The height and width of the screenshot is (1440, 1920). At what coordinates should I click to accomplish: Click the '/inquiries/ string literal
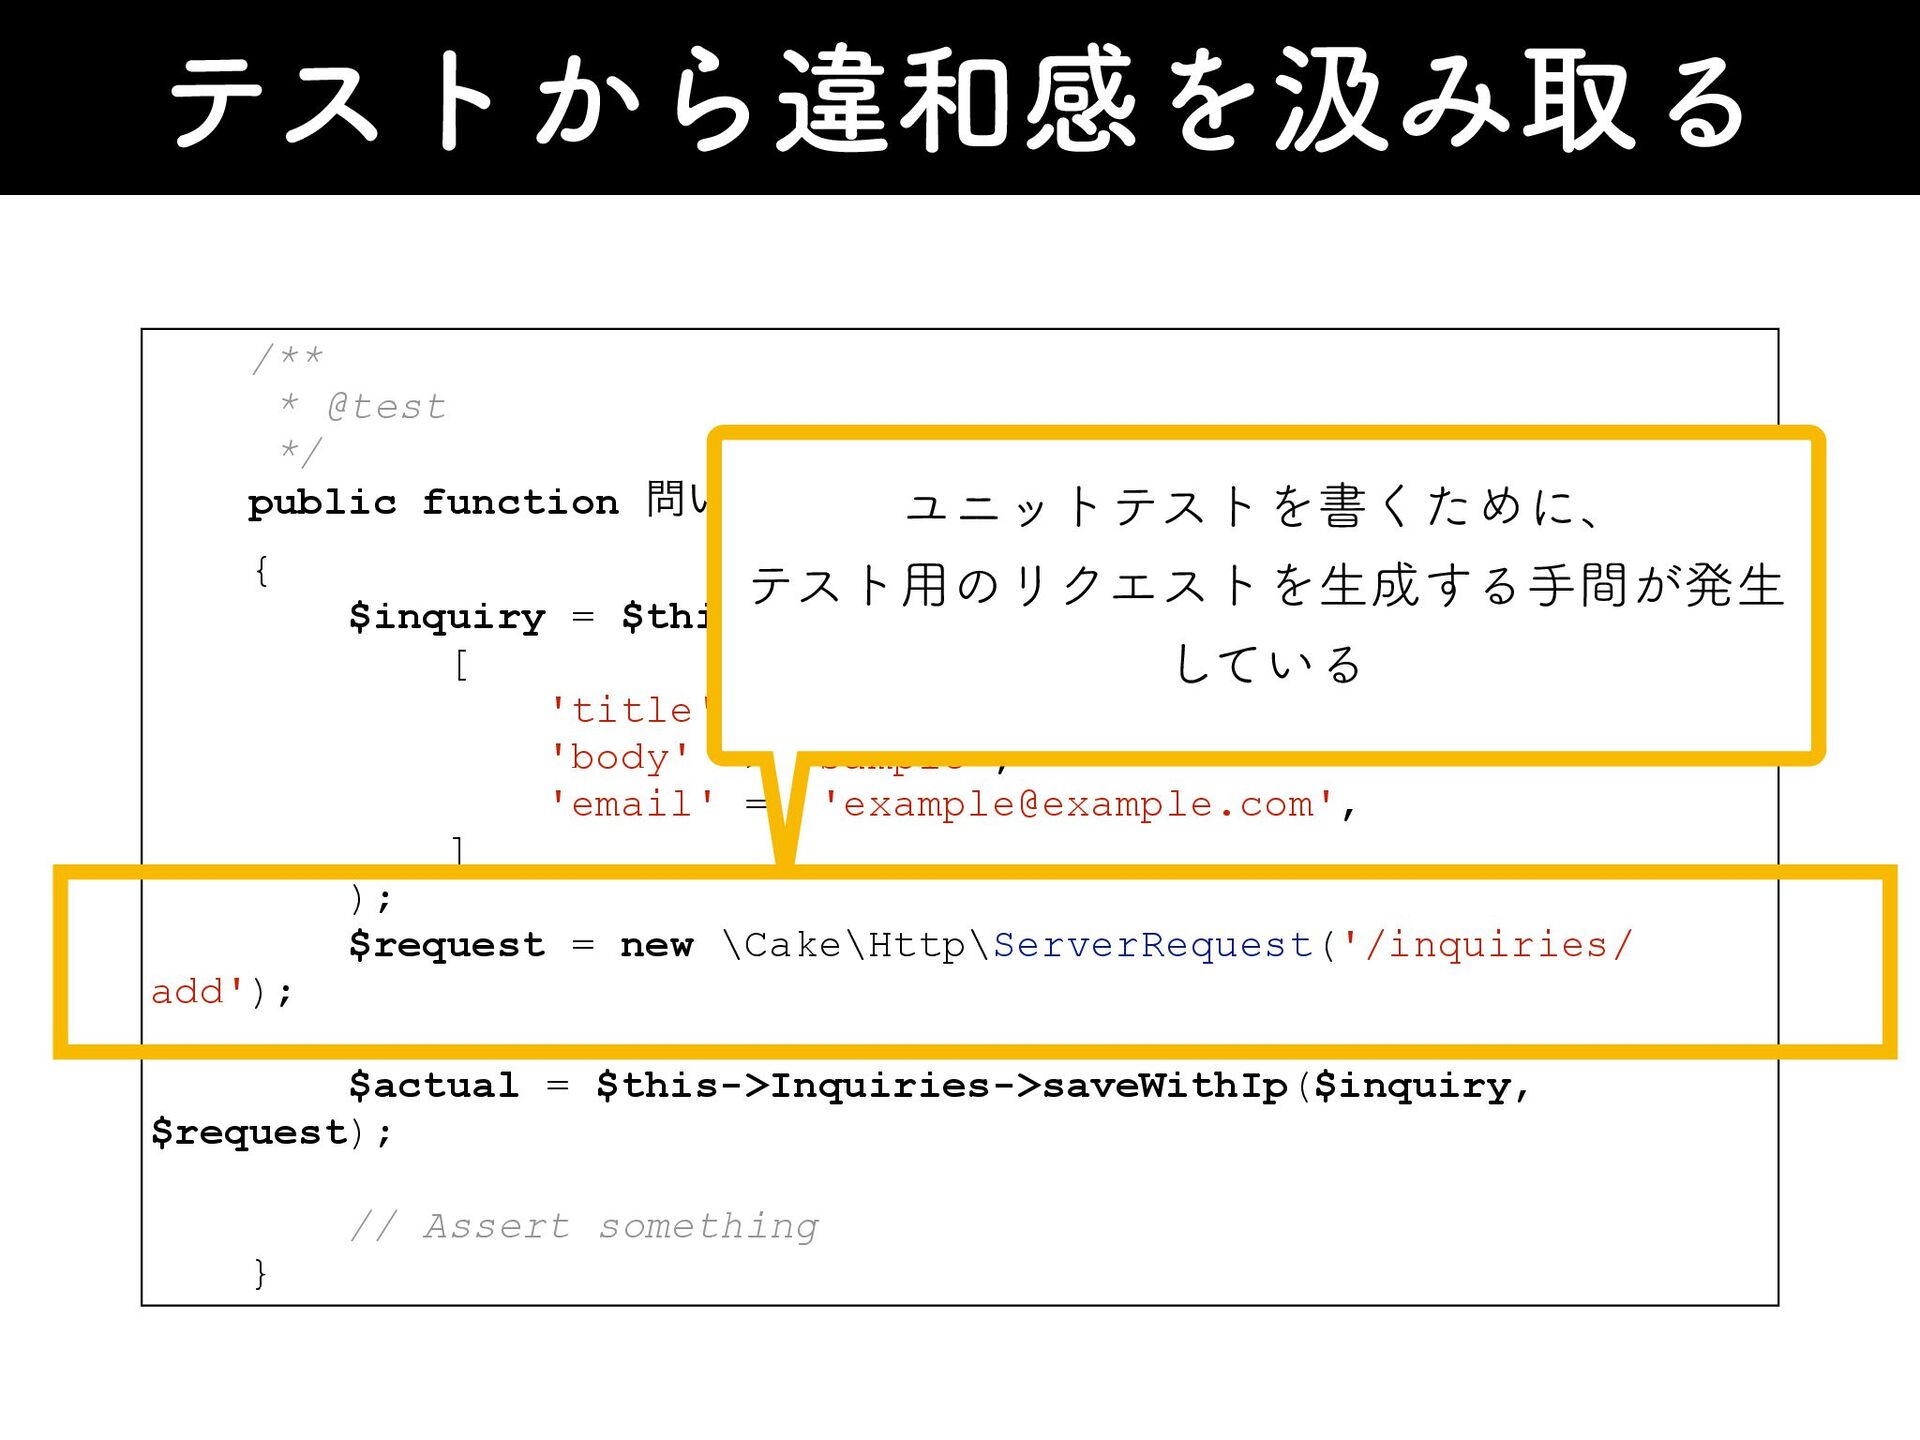click(x=1488, y=944)
